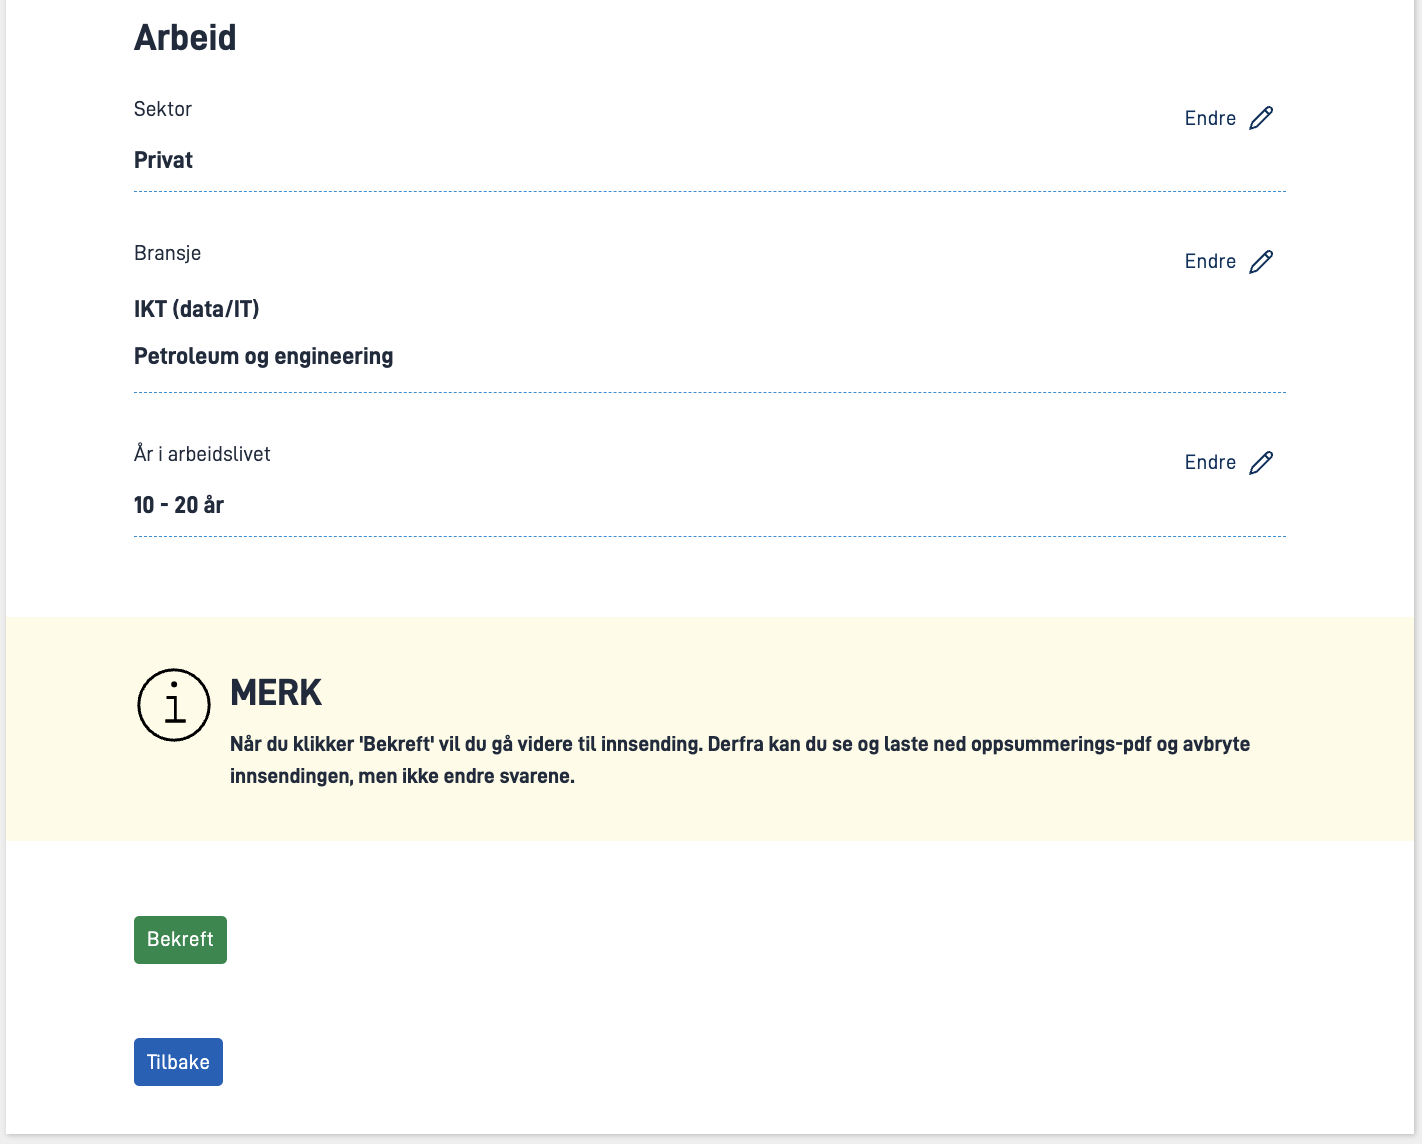Click the År i arbeidslivet label
This screenshot has width=1422, height=1144.
point(202,454)
